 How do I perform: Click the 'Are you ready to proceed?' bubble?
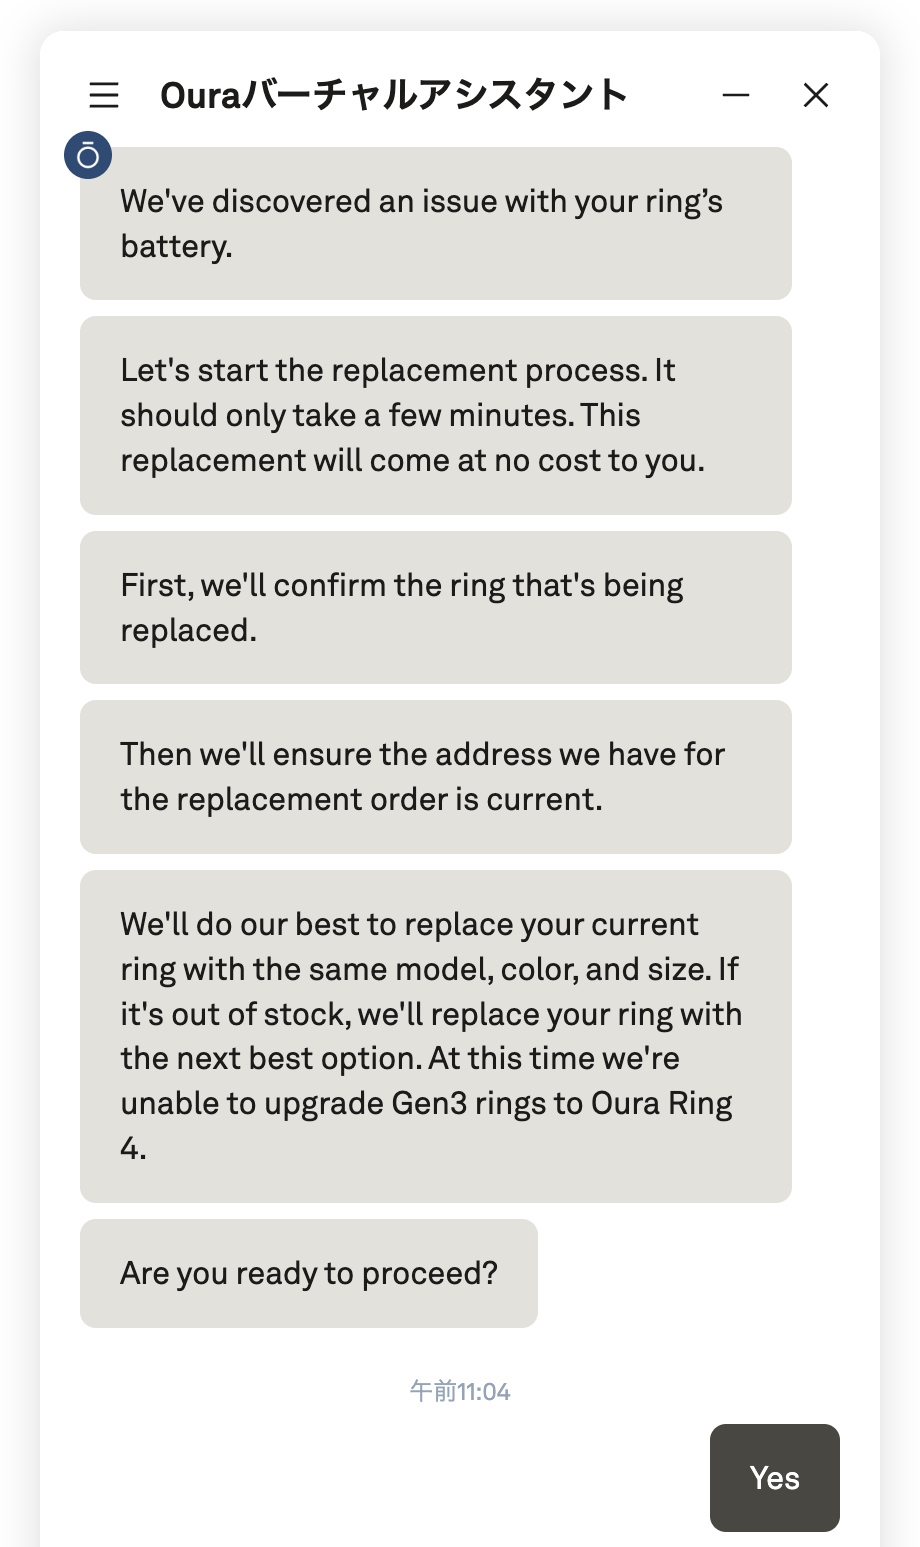(x=309, y=1273)
